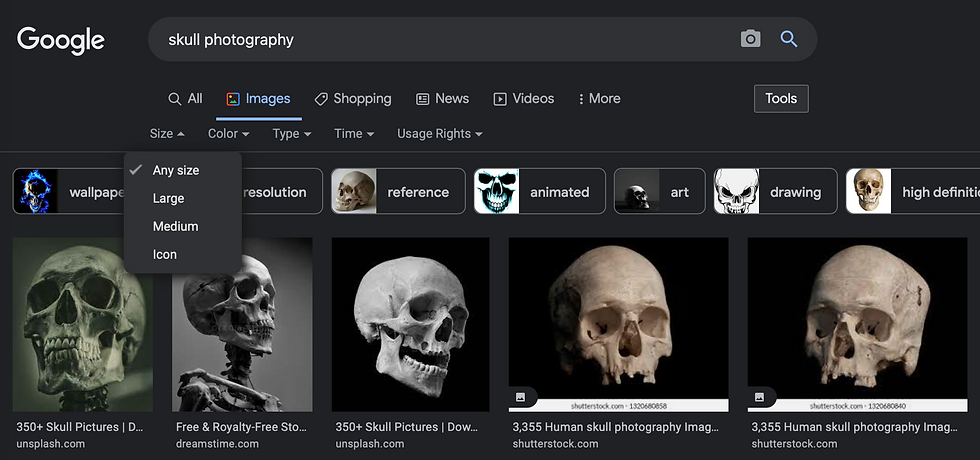The width and height of the screenshot is (980, 460).
Task: Click the image badge on skull 1320680858
Action: (x=521, y=397)
